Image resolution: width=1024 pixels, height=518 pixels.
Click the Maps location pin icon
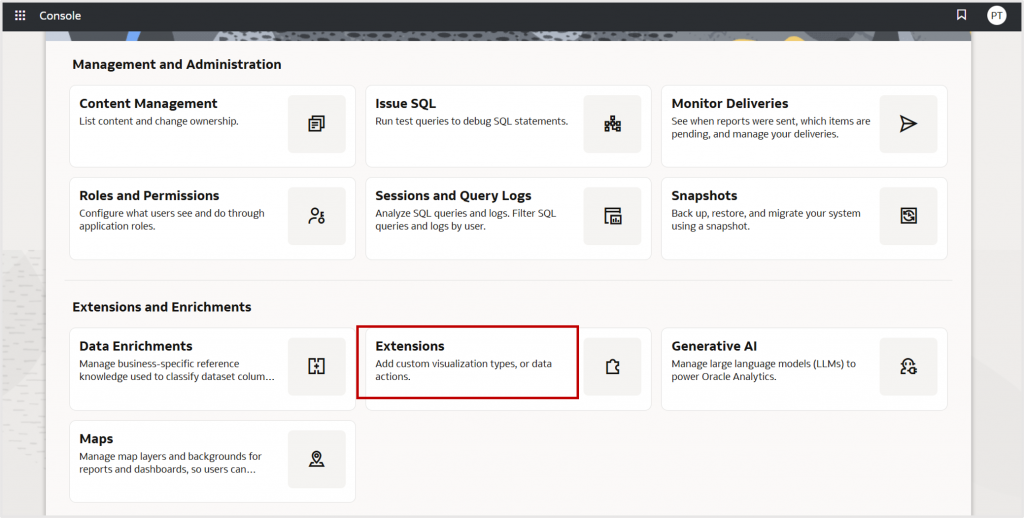tap(317, 459)
